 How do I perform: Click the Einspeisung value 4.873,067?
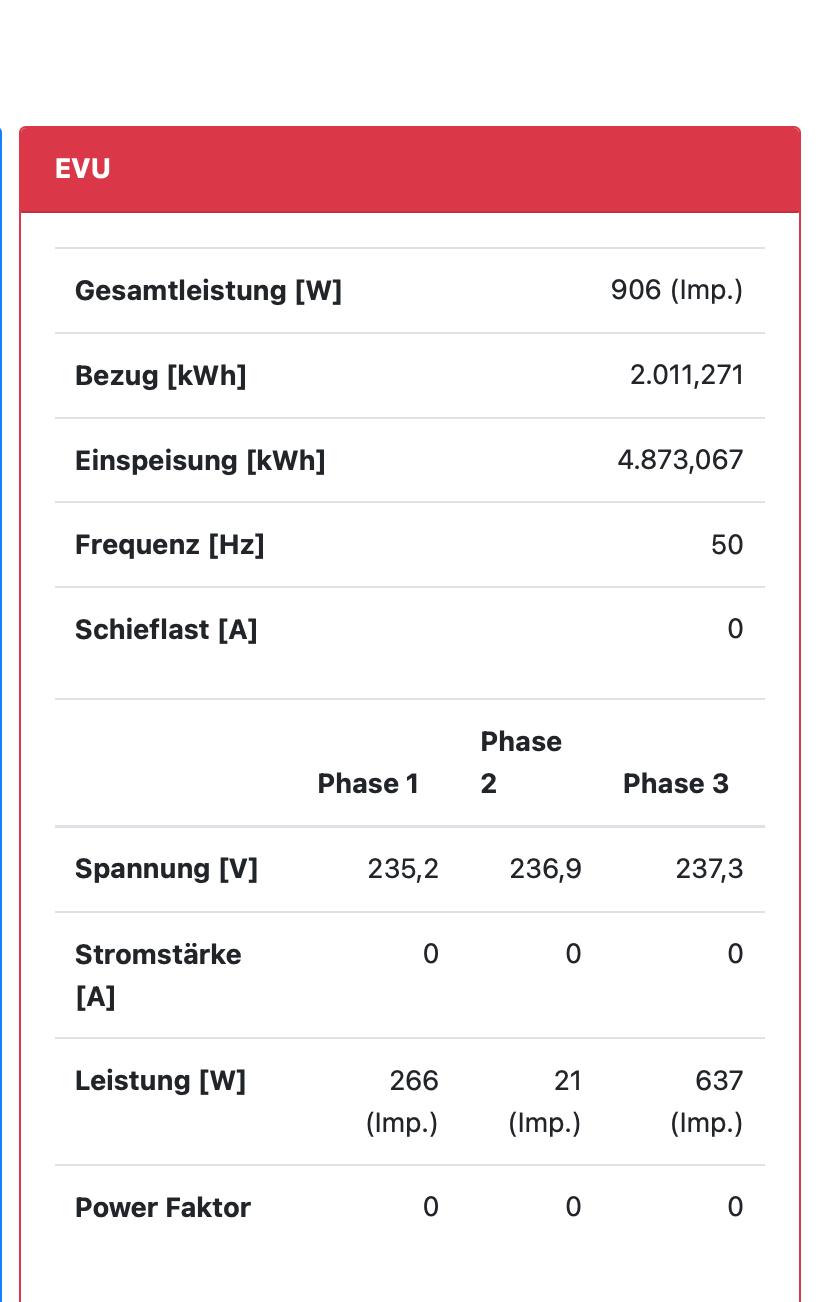tap(680, 461)
